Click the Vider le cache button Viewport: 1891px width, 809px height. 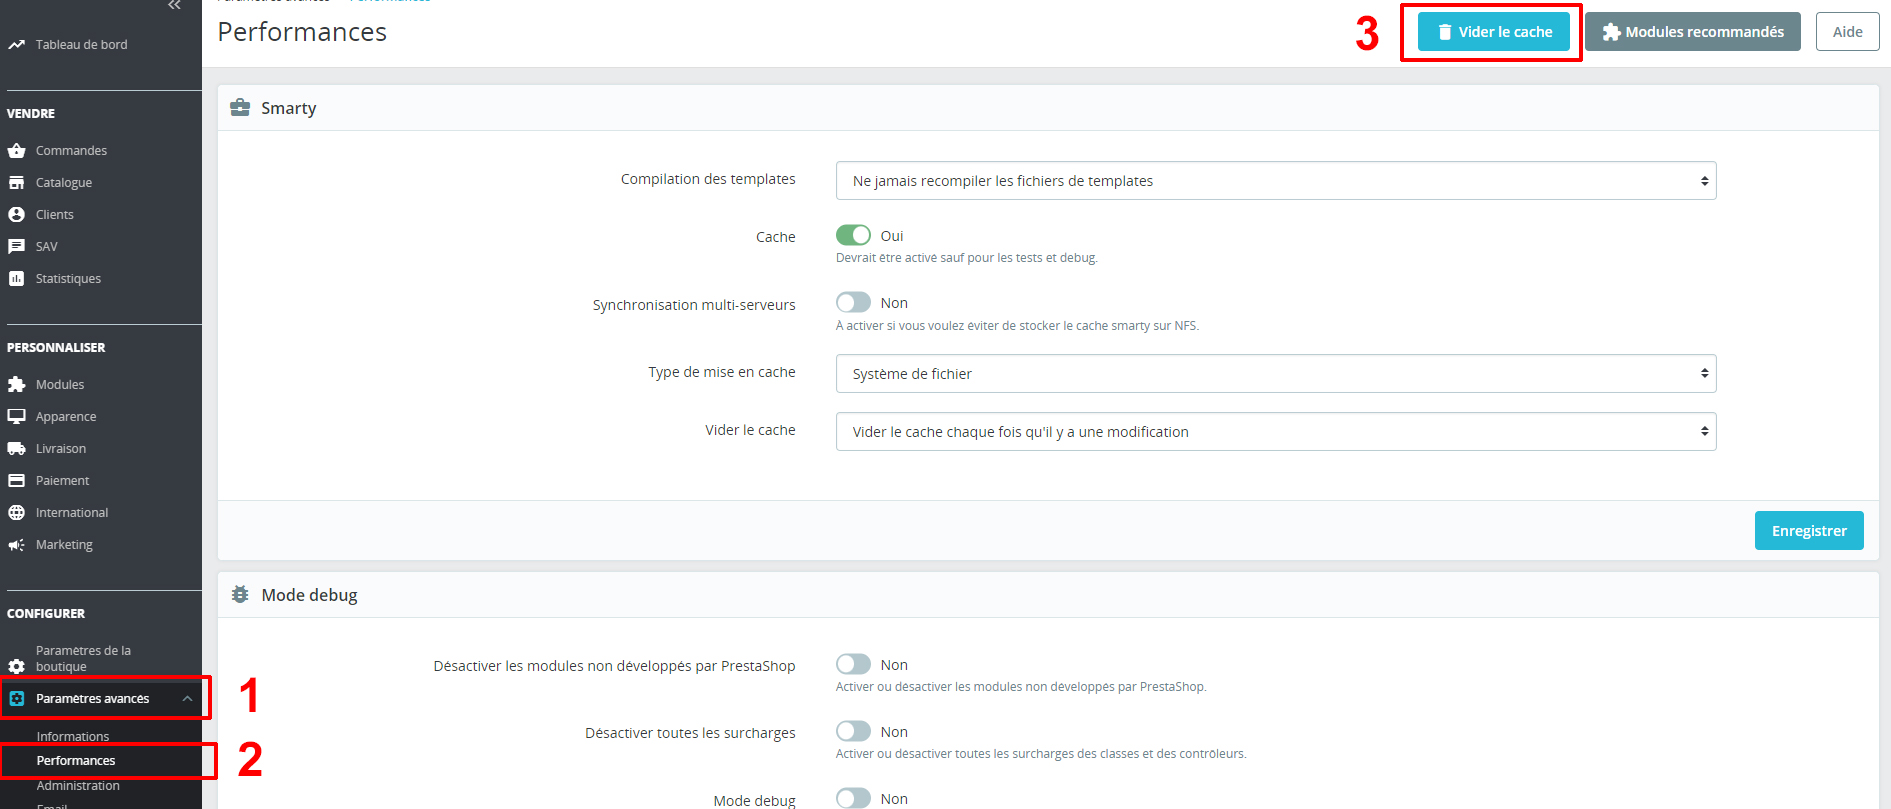click(x=1494, y=32)
